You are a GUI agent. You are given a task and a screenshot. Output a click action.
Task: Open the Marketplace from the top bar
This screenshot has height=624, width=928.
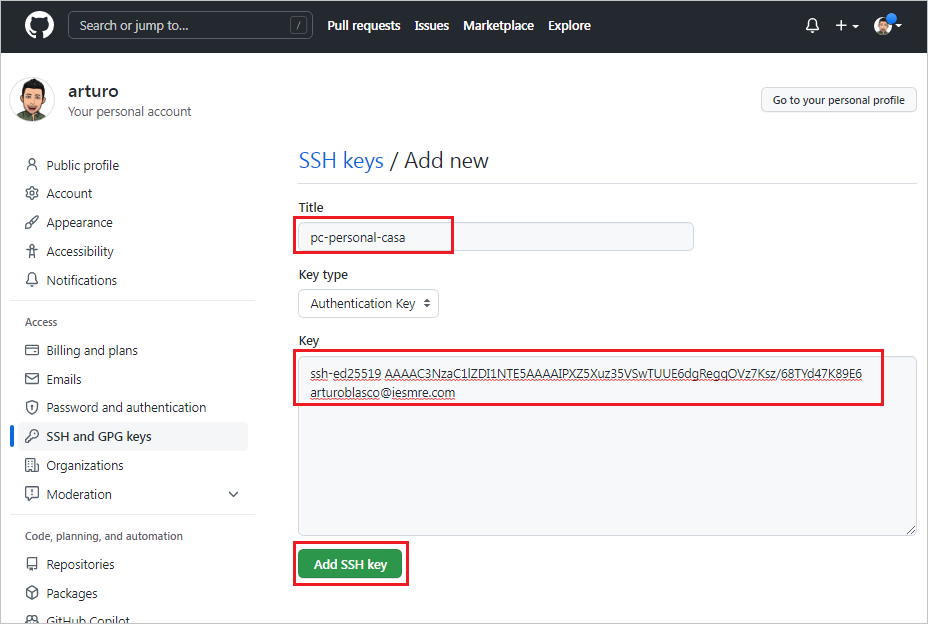point(498,25)
